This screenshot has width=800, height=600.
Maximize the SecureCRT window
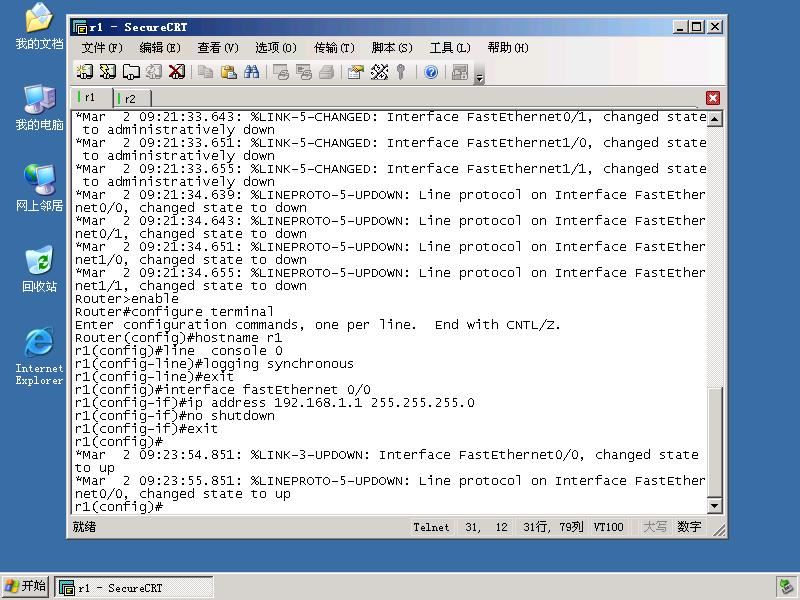[697, 27]
